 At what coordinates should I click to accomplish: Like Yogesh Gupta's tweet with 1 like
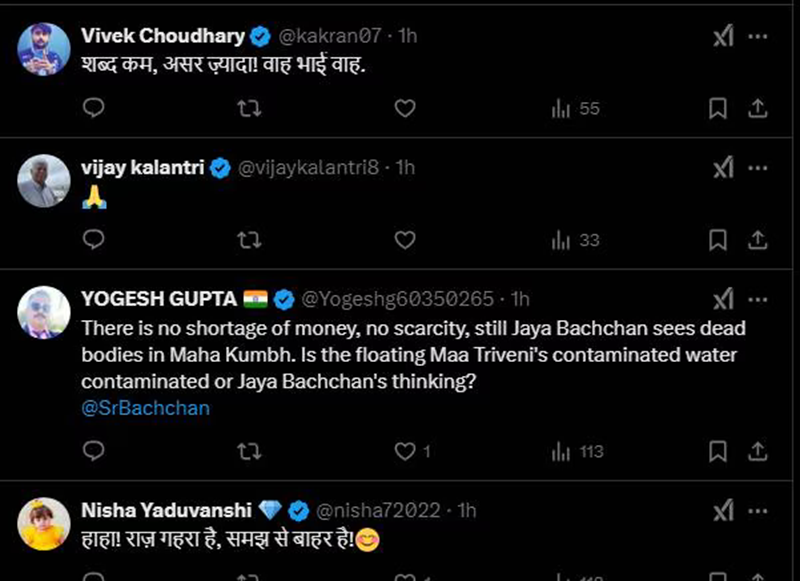point(404,452)
